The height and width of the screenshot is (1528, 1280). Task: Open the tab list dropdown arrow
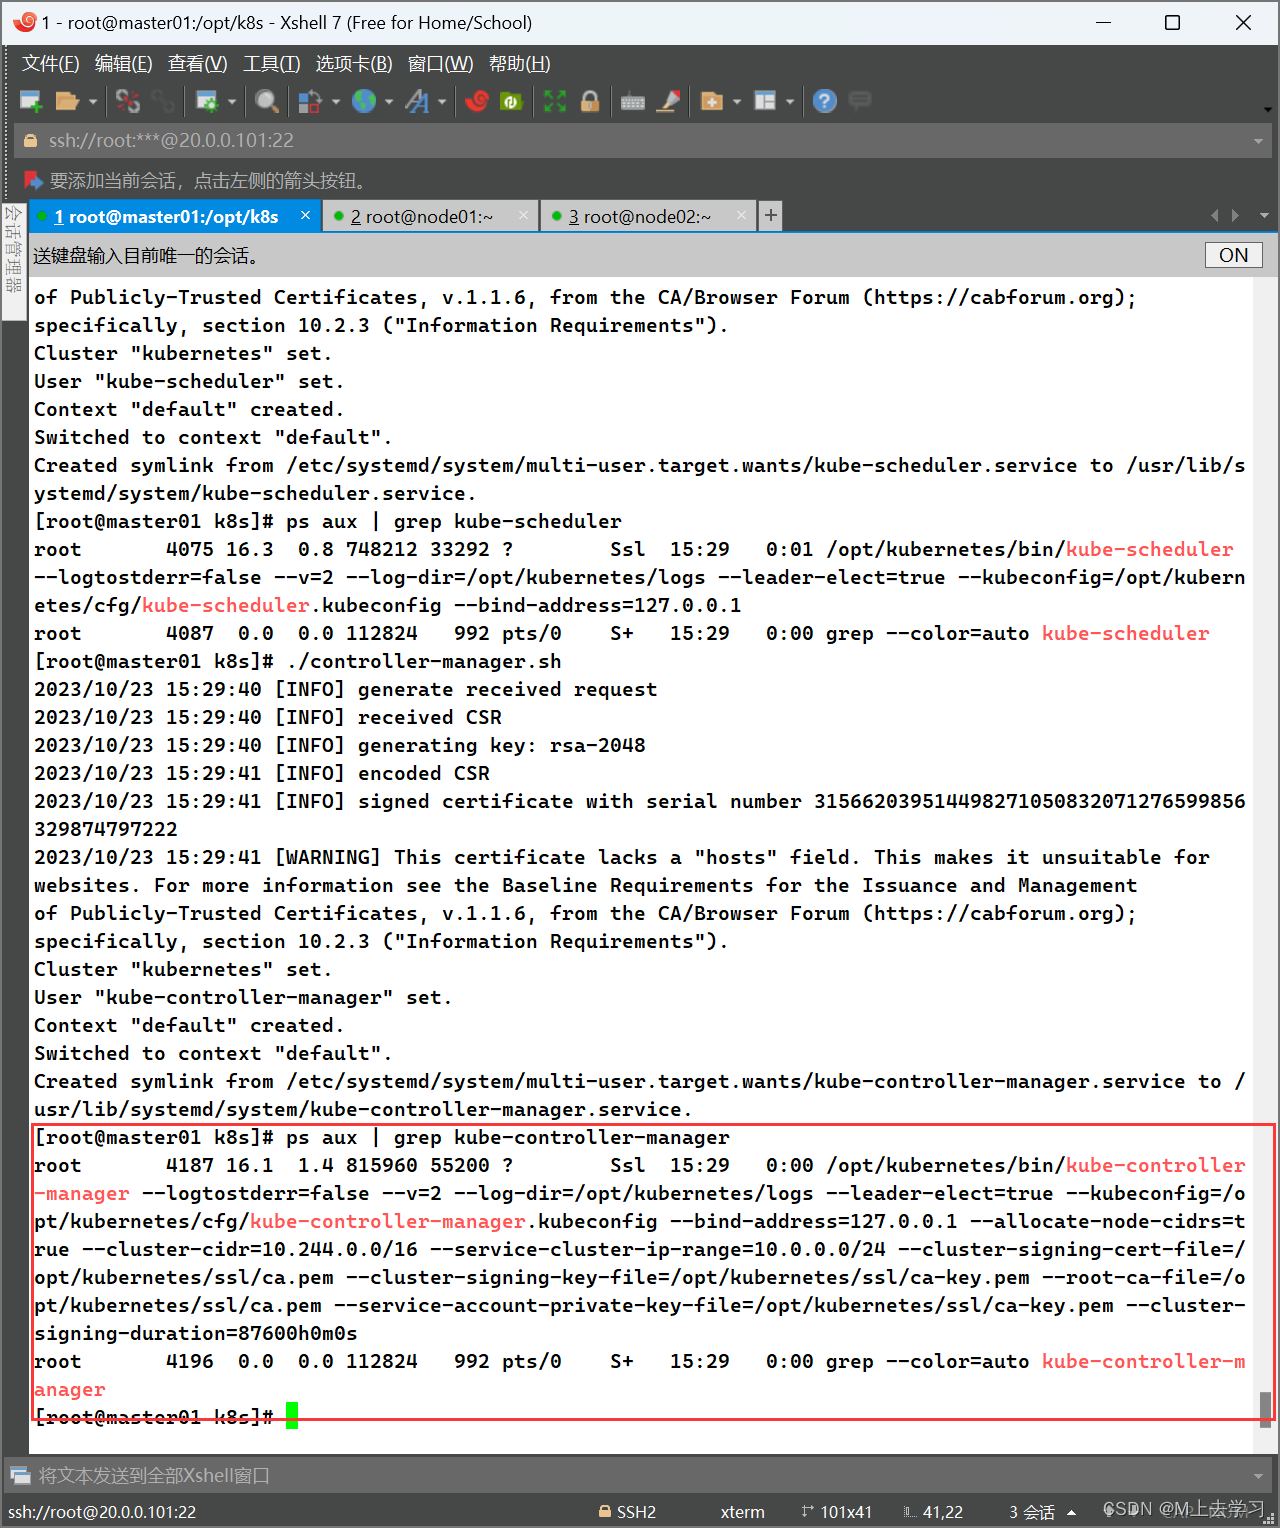tap(1264, 216)
